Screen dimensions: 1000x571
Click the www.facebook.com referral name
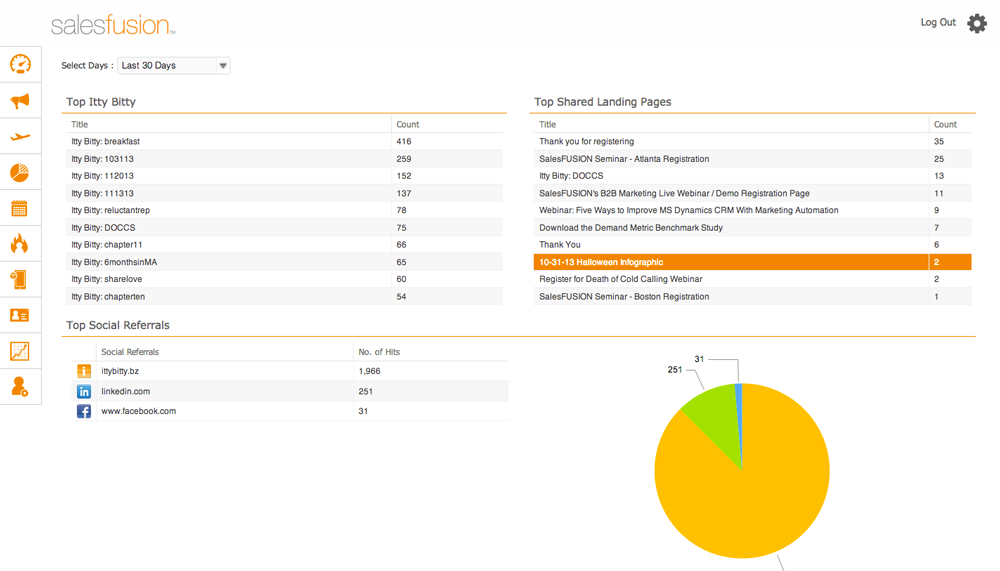coord(138,411)
